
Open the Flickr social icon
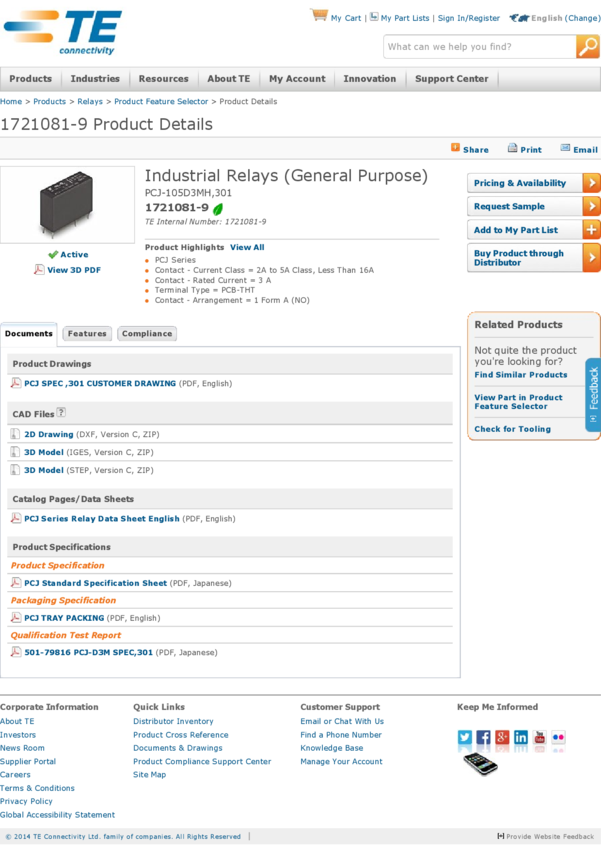click(558, 738)
